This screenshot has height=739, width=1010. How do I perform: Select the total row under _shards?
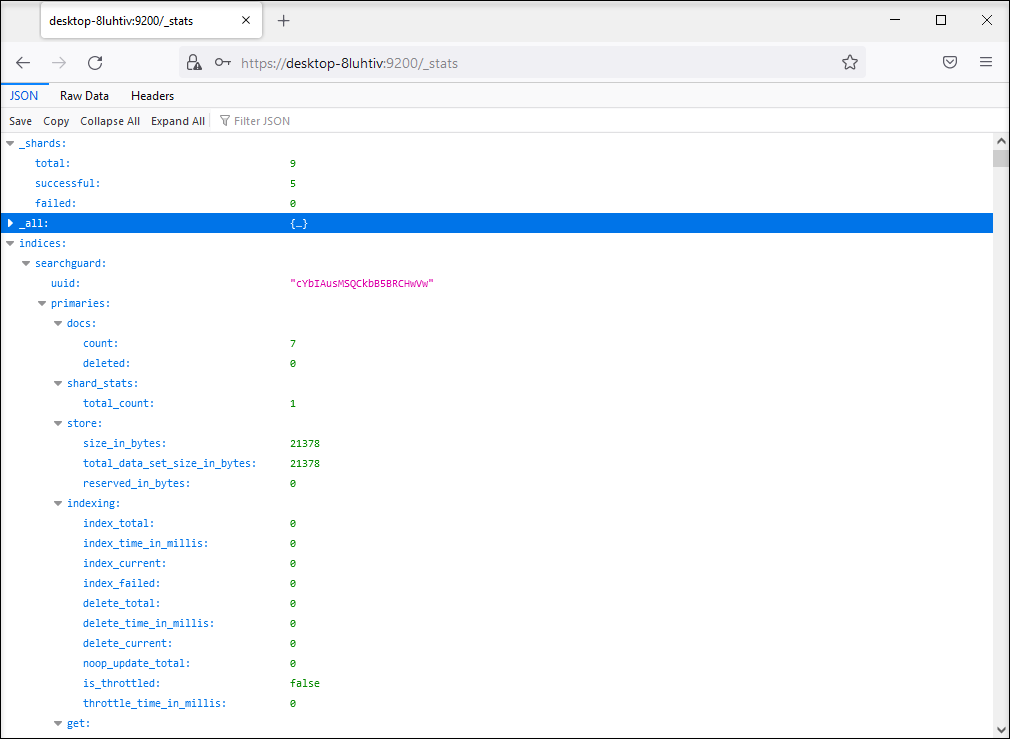point(497,164)
